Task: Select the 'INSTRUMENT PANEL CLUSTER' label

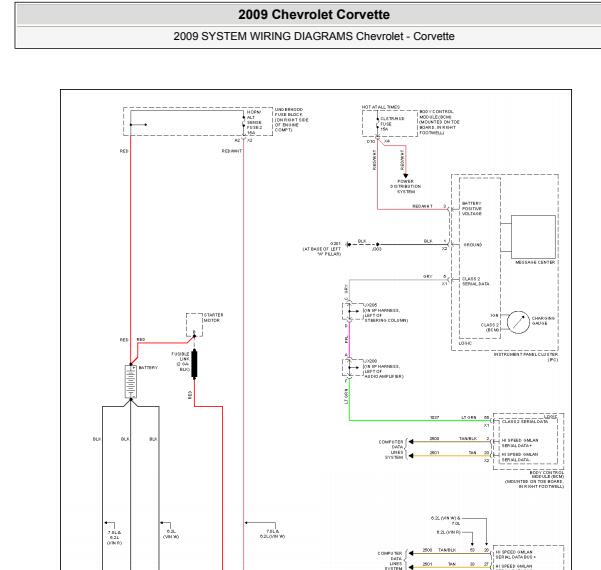Action: pos(526,357)
